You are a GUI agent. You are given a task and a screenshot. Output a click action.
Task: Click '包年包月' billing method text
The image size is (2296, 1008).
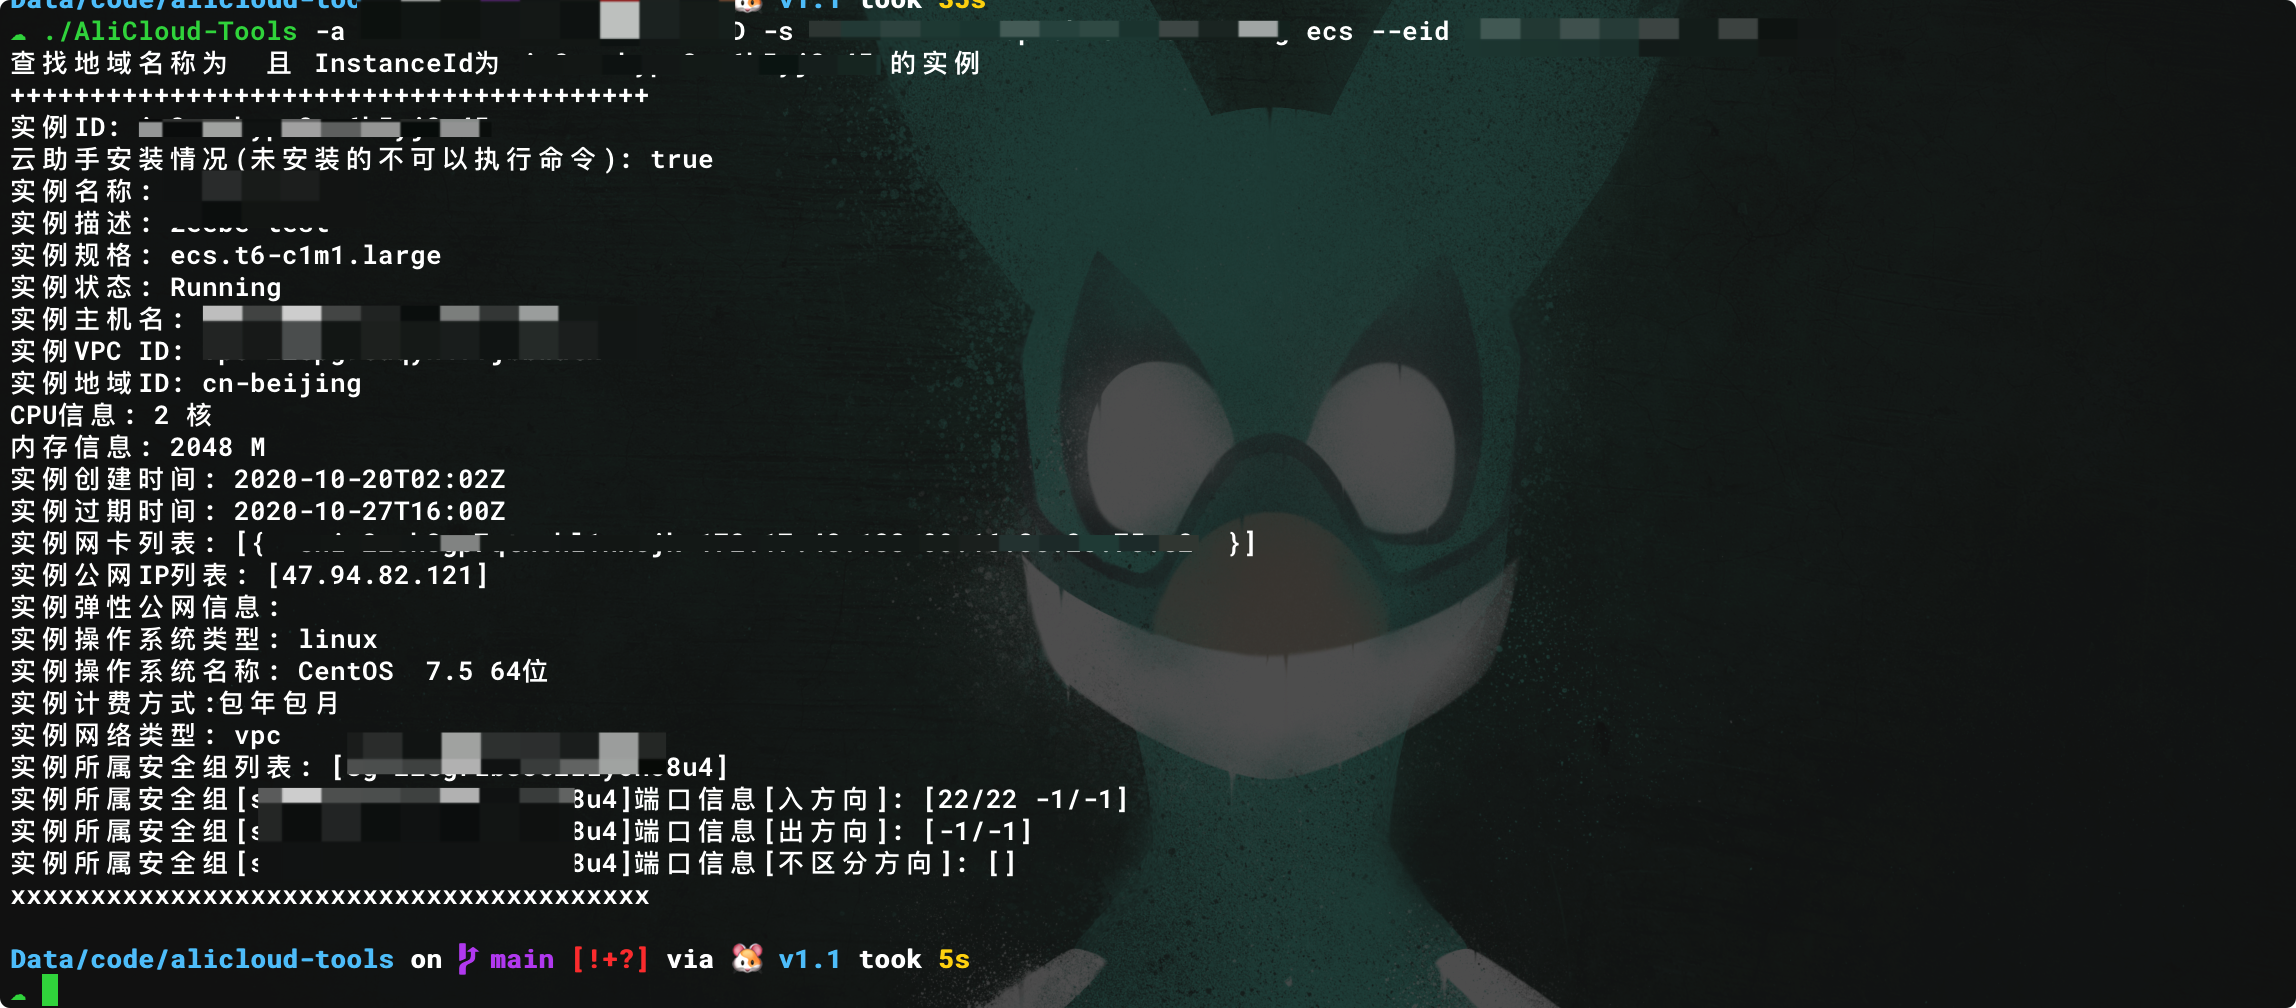click(x=279, y=704)
